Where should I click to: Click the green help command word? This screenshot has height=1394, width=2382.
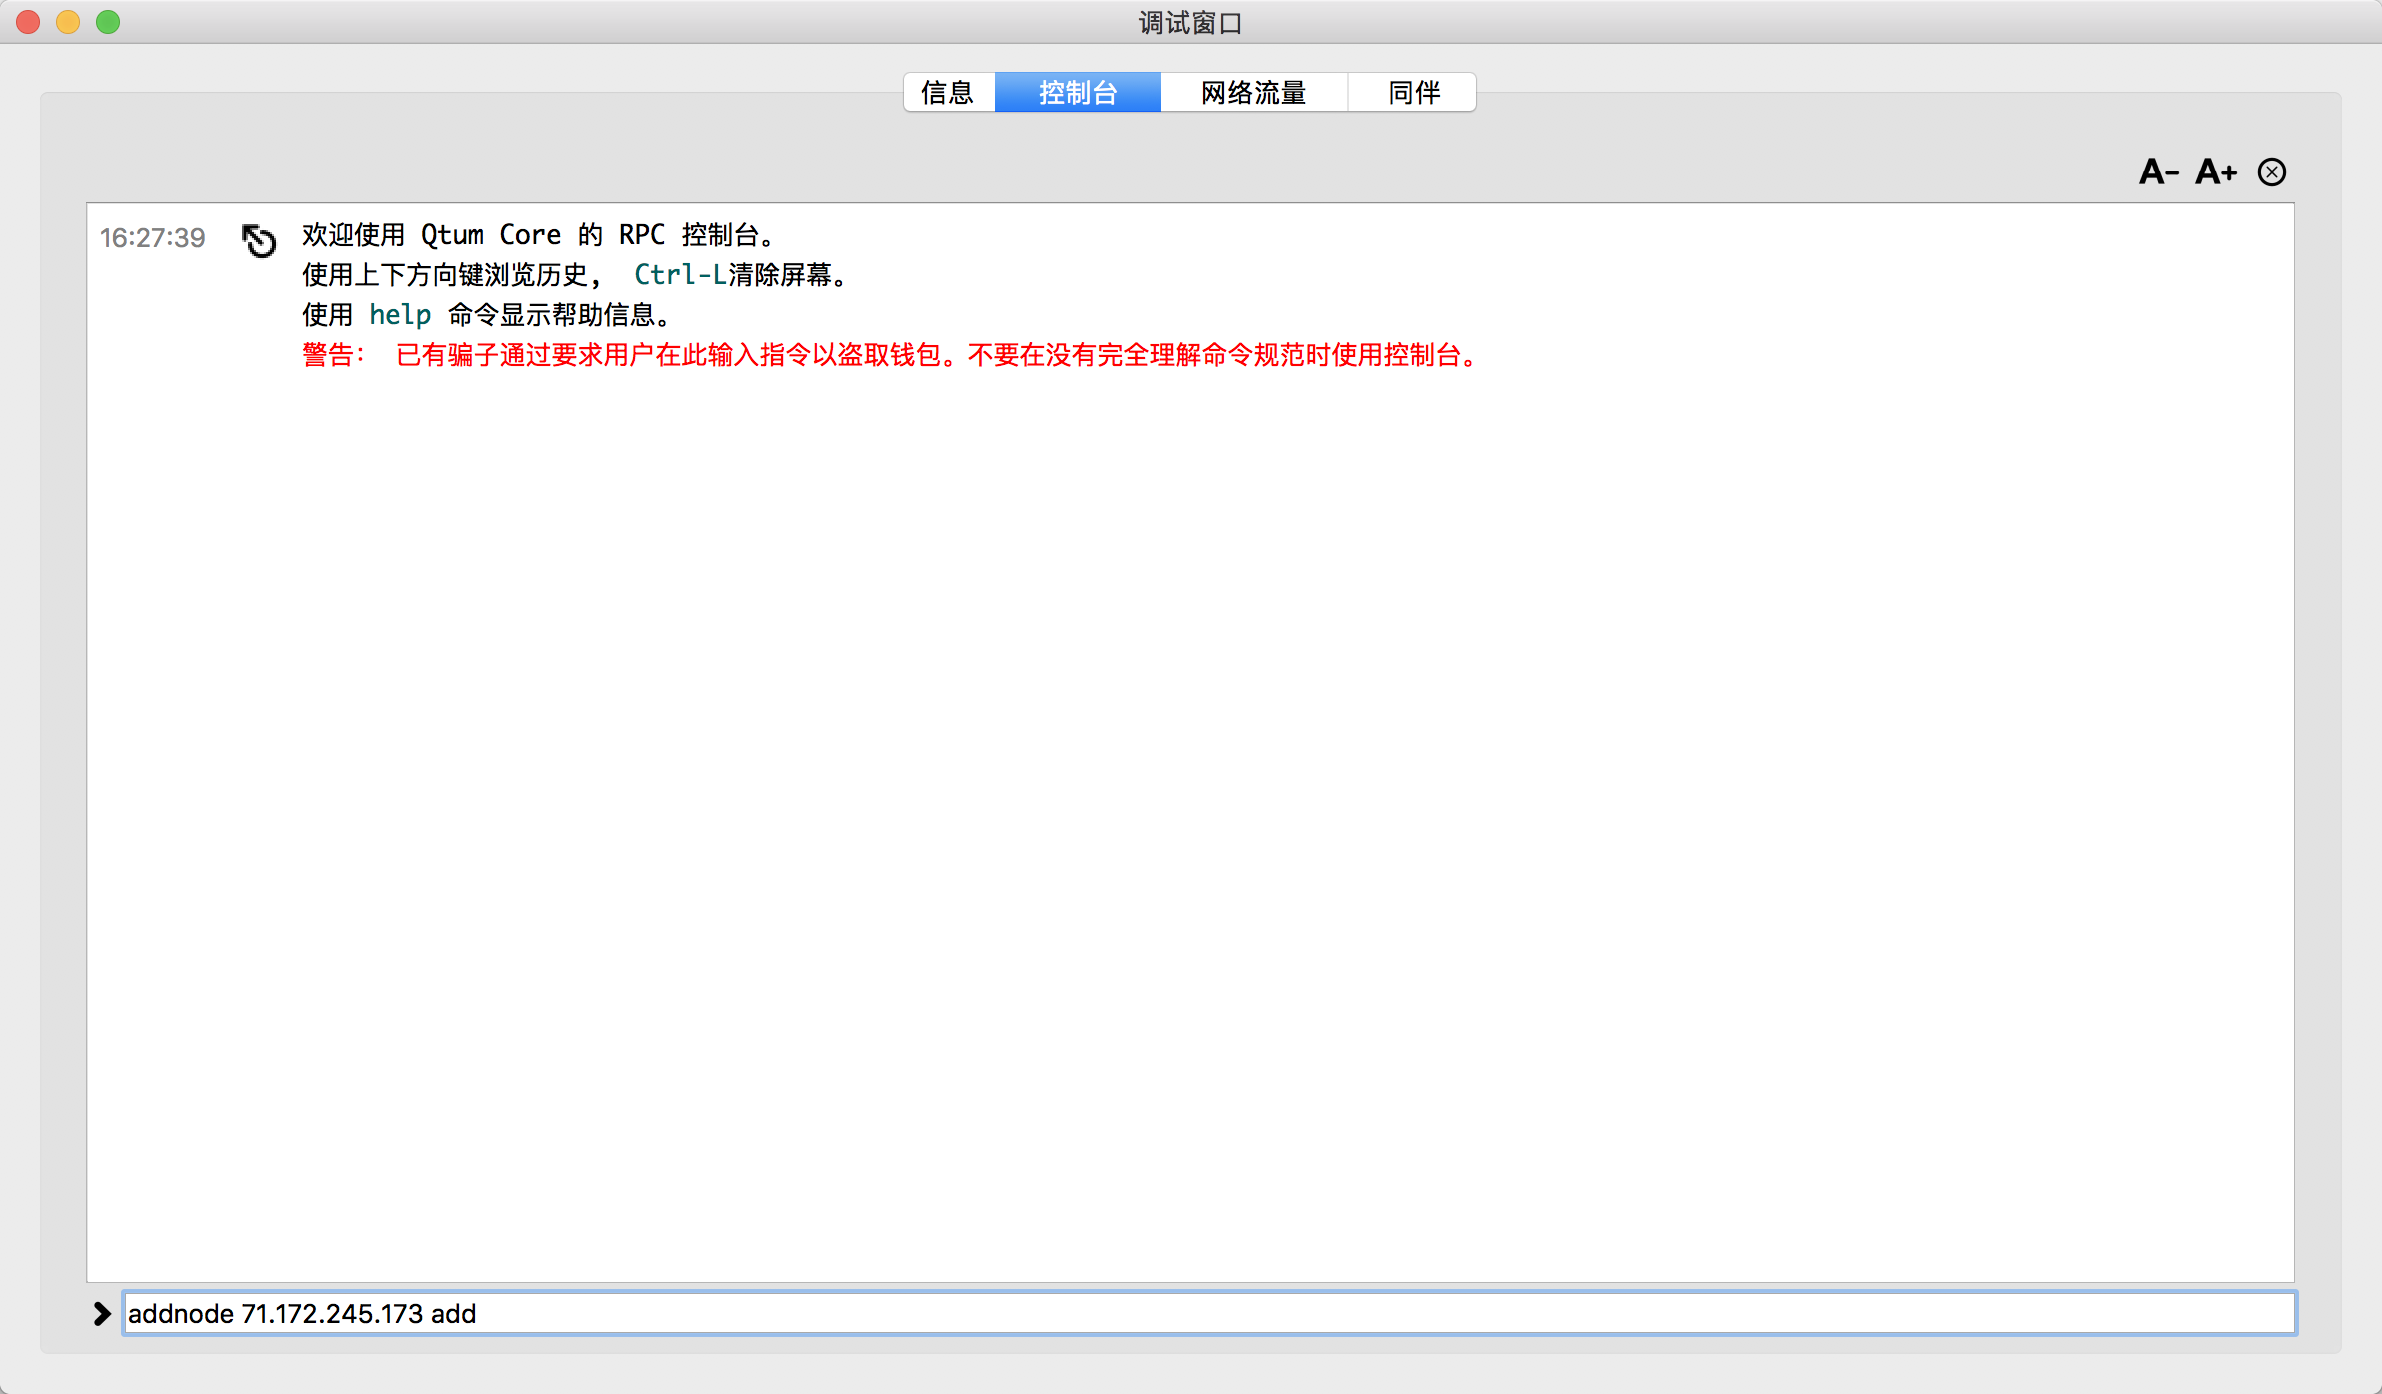[400, 315]
